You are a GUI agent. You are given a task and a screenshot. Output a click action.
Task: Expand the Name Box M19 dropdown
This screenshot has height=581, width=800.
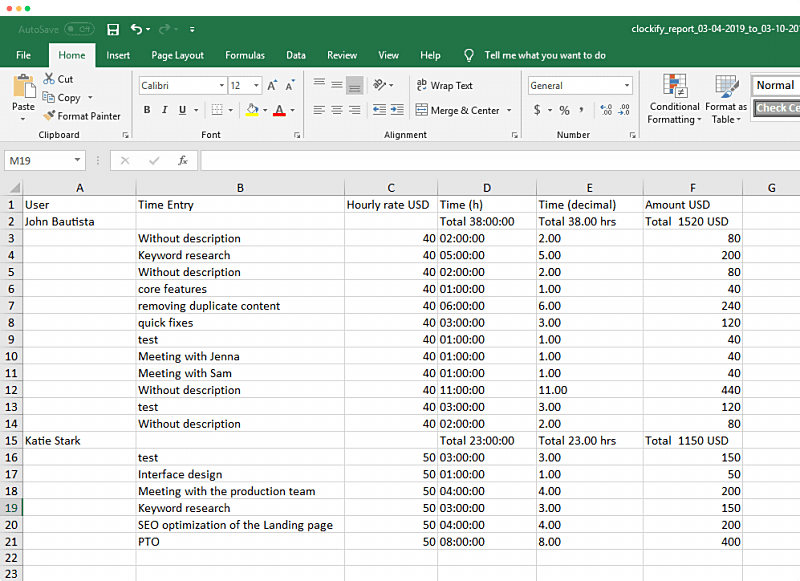pos(77,160)
